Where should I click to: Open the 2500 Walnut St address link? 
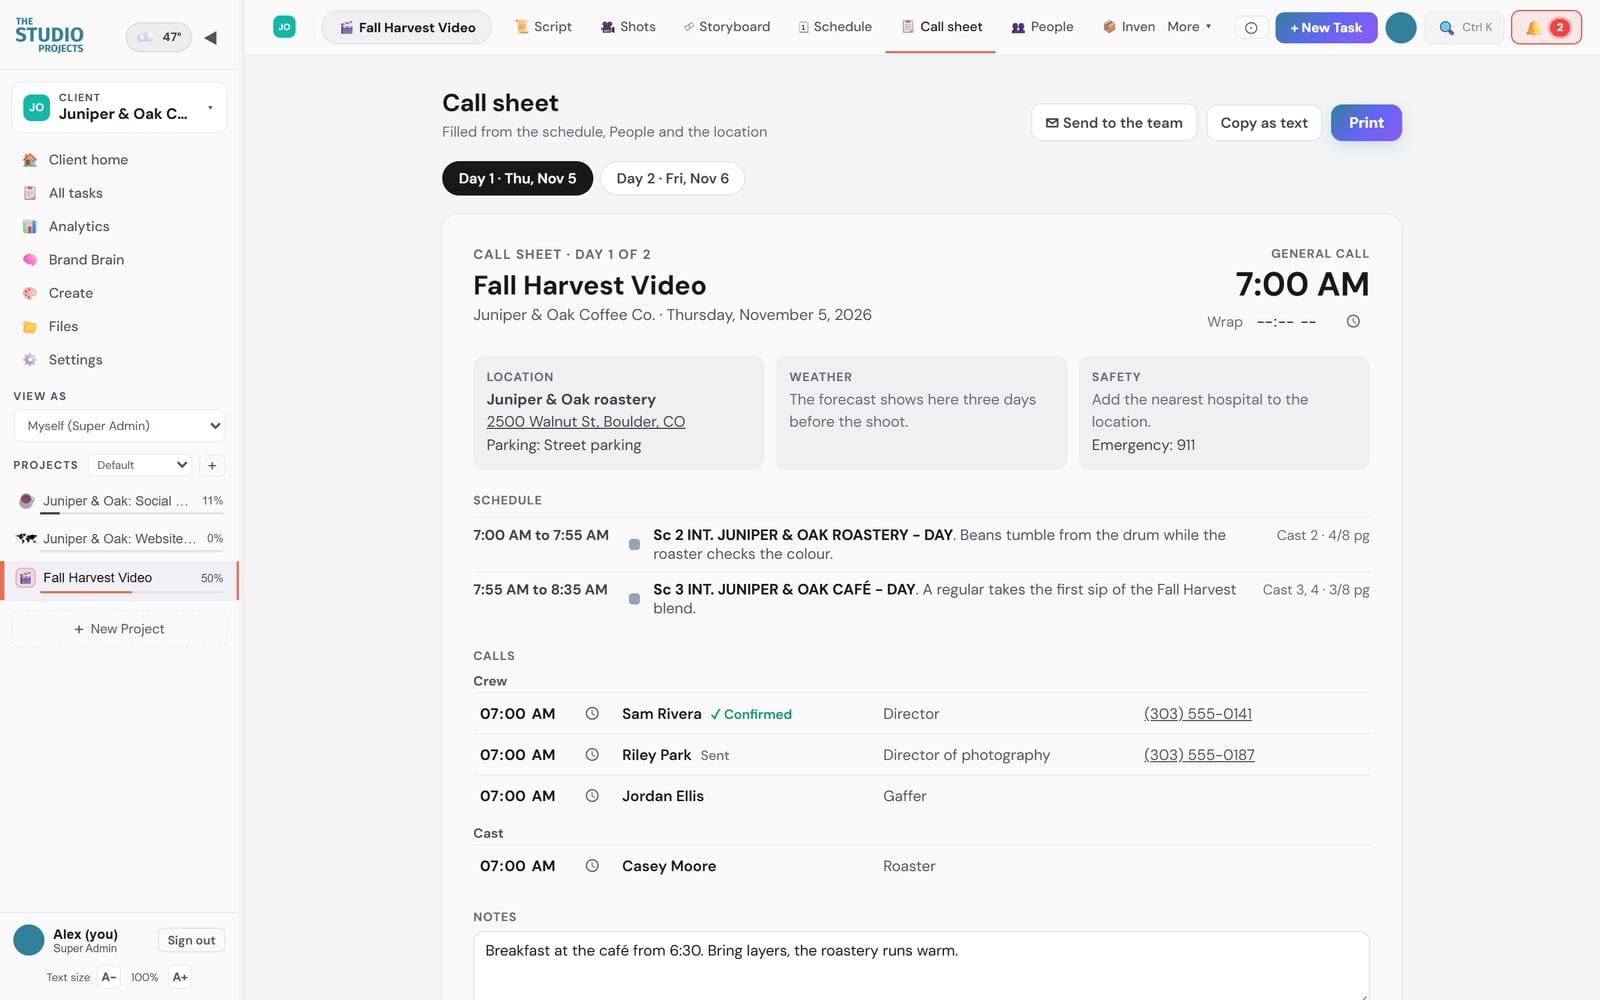586,422
